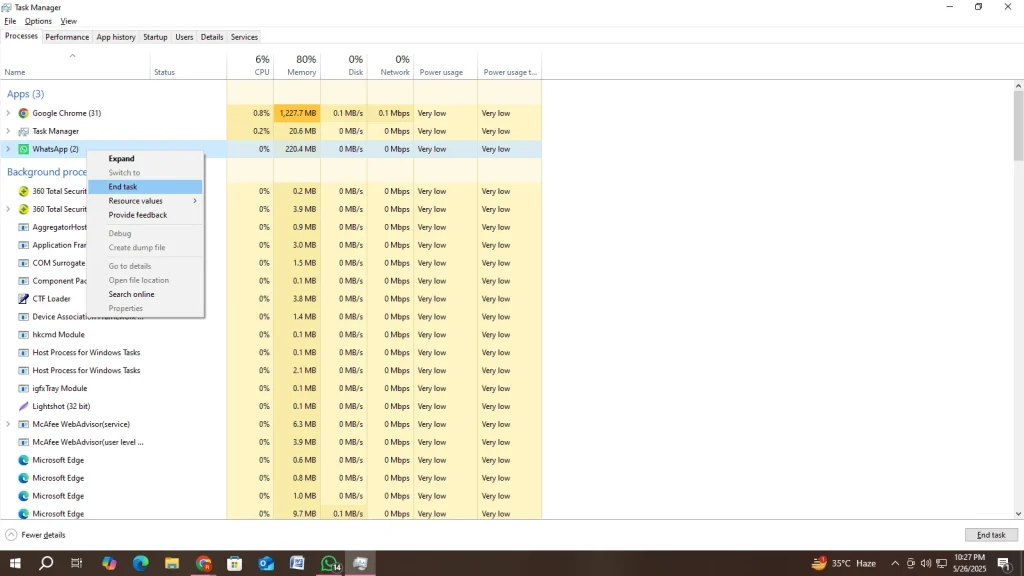
Task: Click the Task Manager process icon in Apps
Action: (24, 131)
